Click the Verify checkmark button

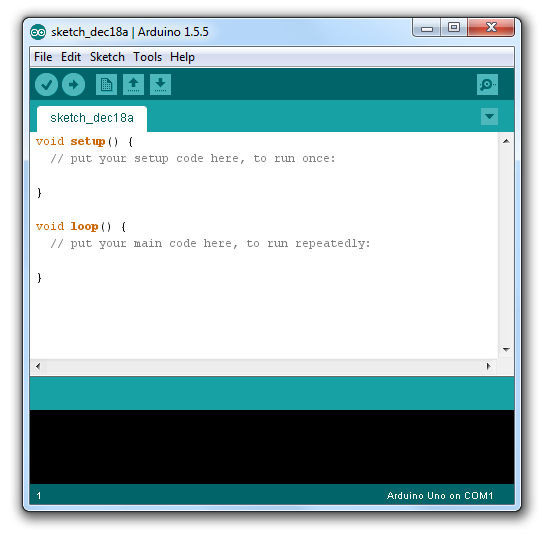pyautogui.click(x=46, y=85)
